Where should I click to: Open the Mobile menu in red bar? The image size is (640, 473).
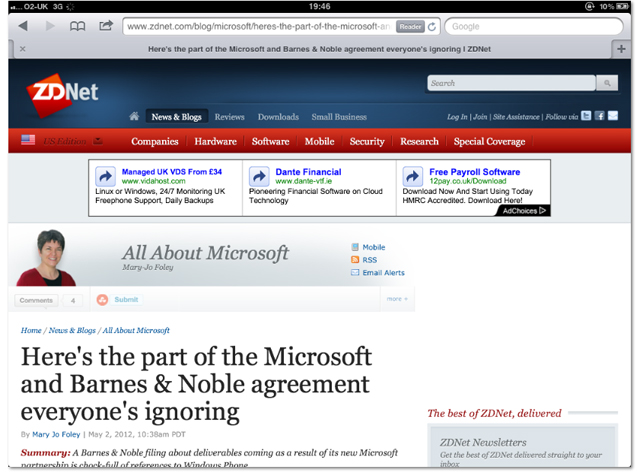[320, 142]
